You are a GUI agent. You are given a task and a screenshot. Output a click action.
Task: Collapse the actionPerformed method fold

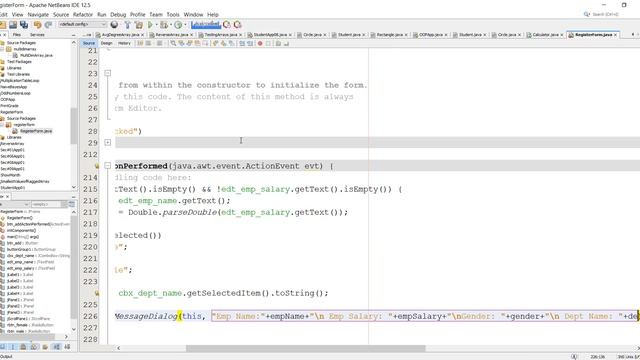pyautogui.click(x=108, y=166)
